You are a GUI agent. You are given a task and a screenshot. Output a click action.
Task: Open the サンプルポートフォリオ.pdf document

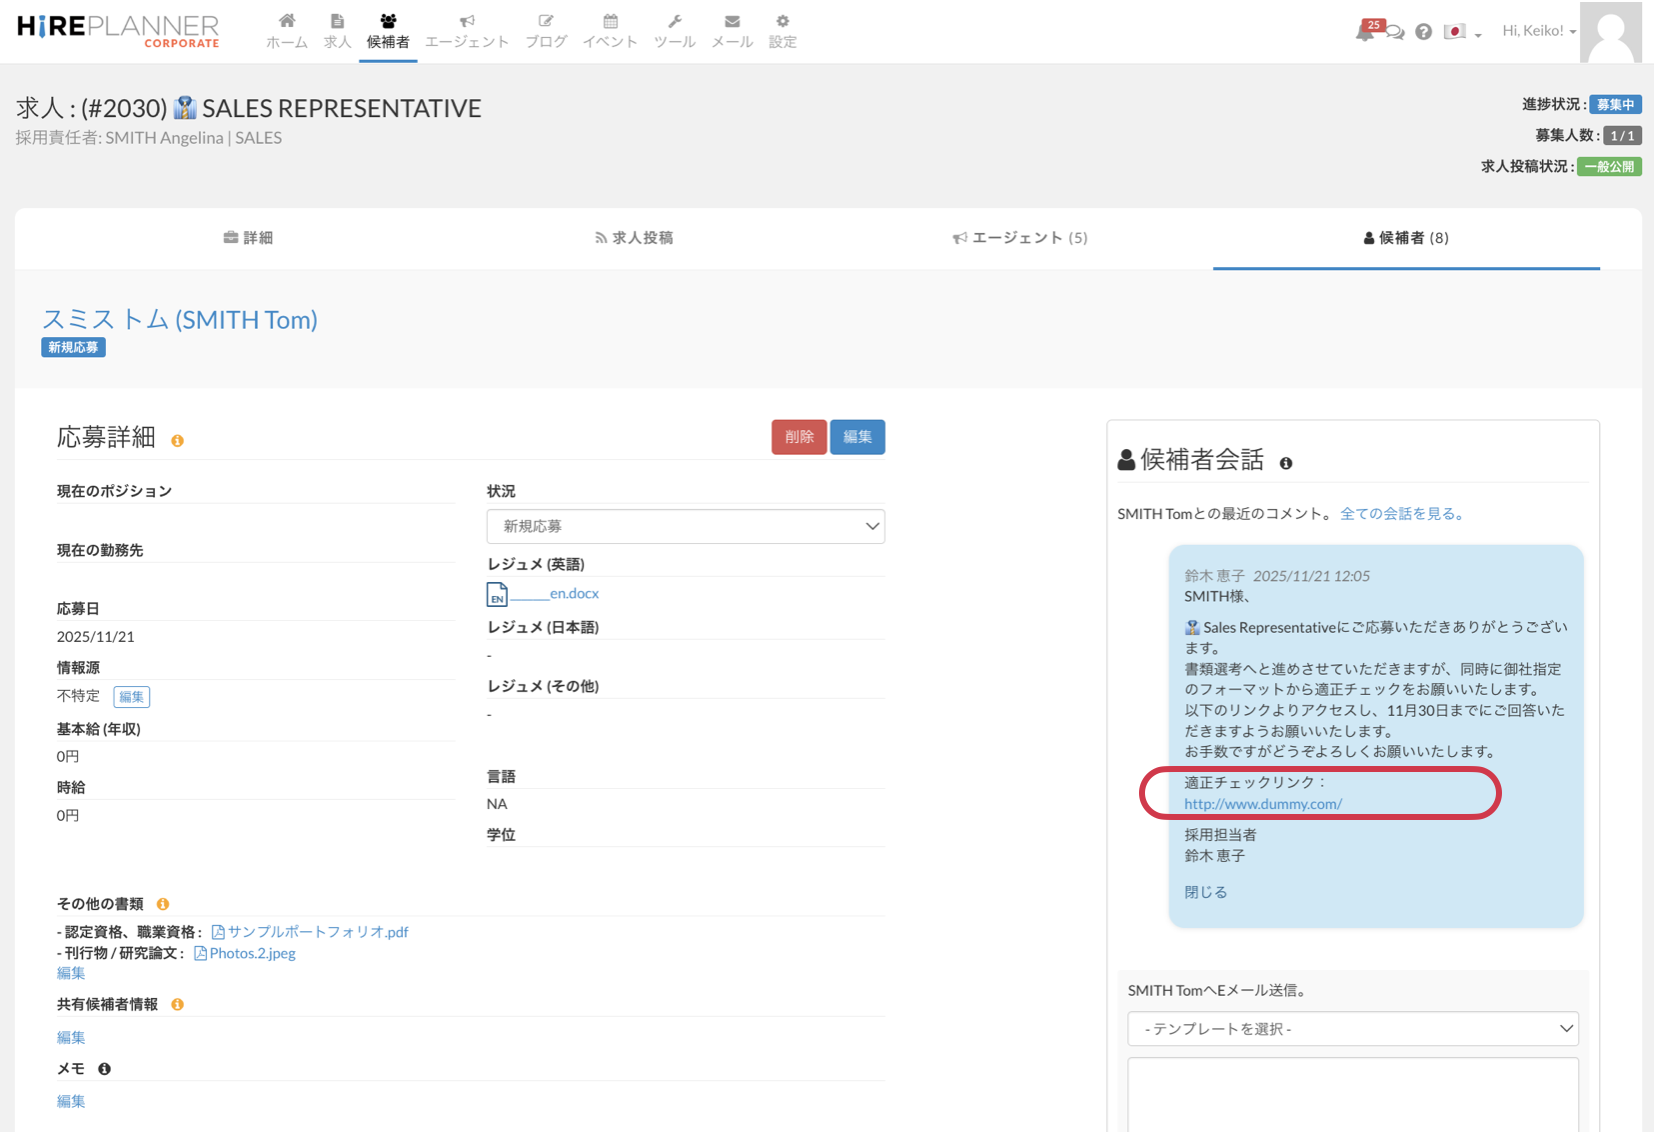(317, 932)
